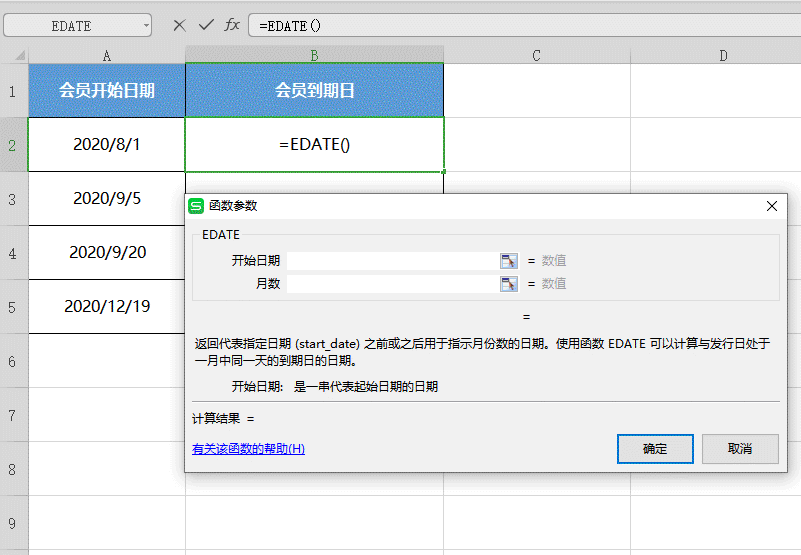Image resolution: width=801 pixels, height=555 pixels.
Task: Click 取消 button
Action: pyautogui.click(x=740, y=449)
